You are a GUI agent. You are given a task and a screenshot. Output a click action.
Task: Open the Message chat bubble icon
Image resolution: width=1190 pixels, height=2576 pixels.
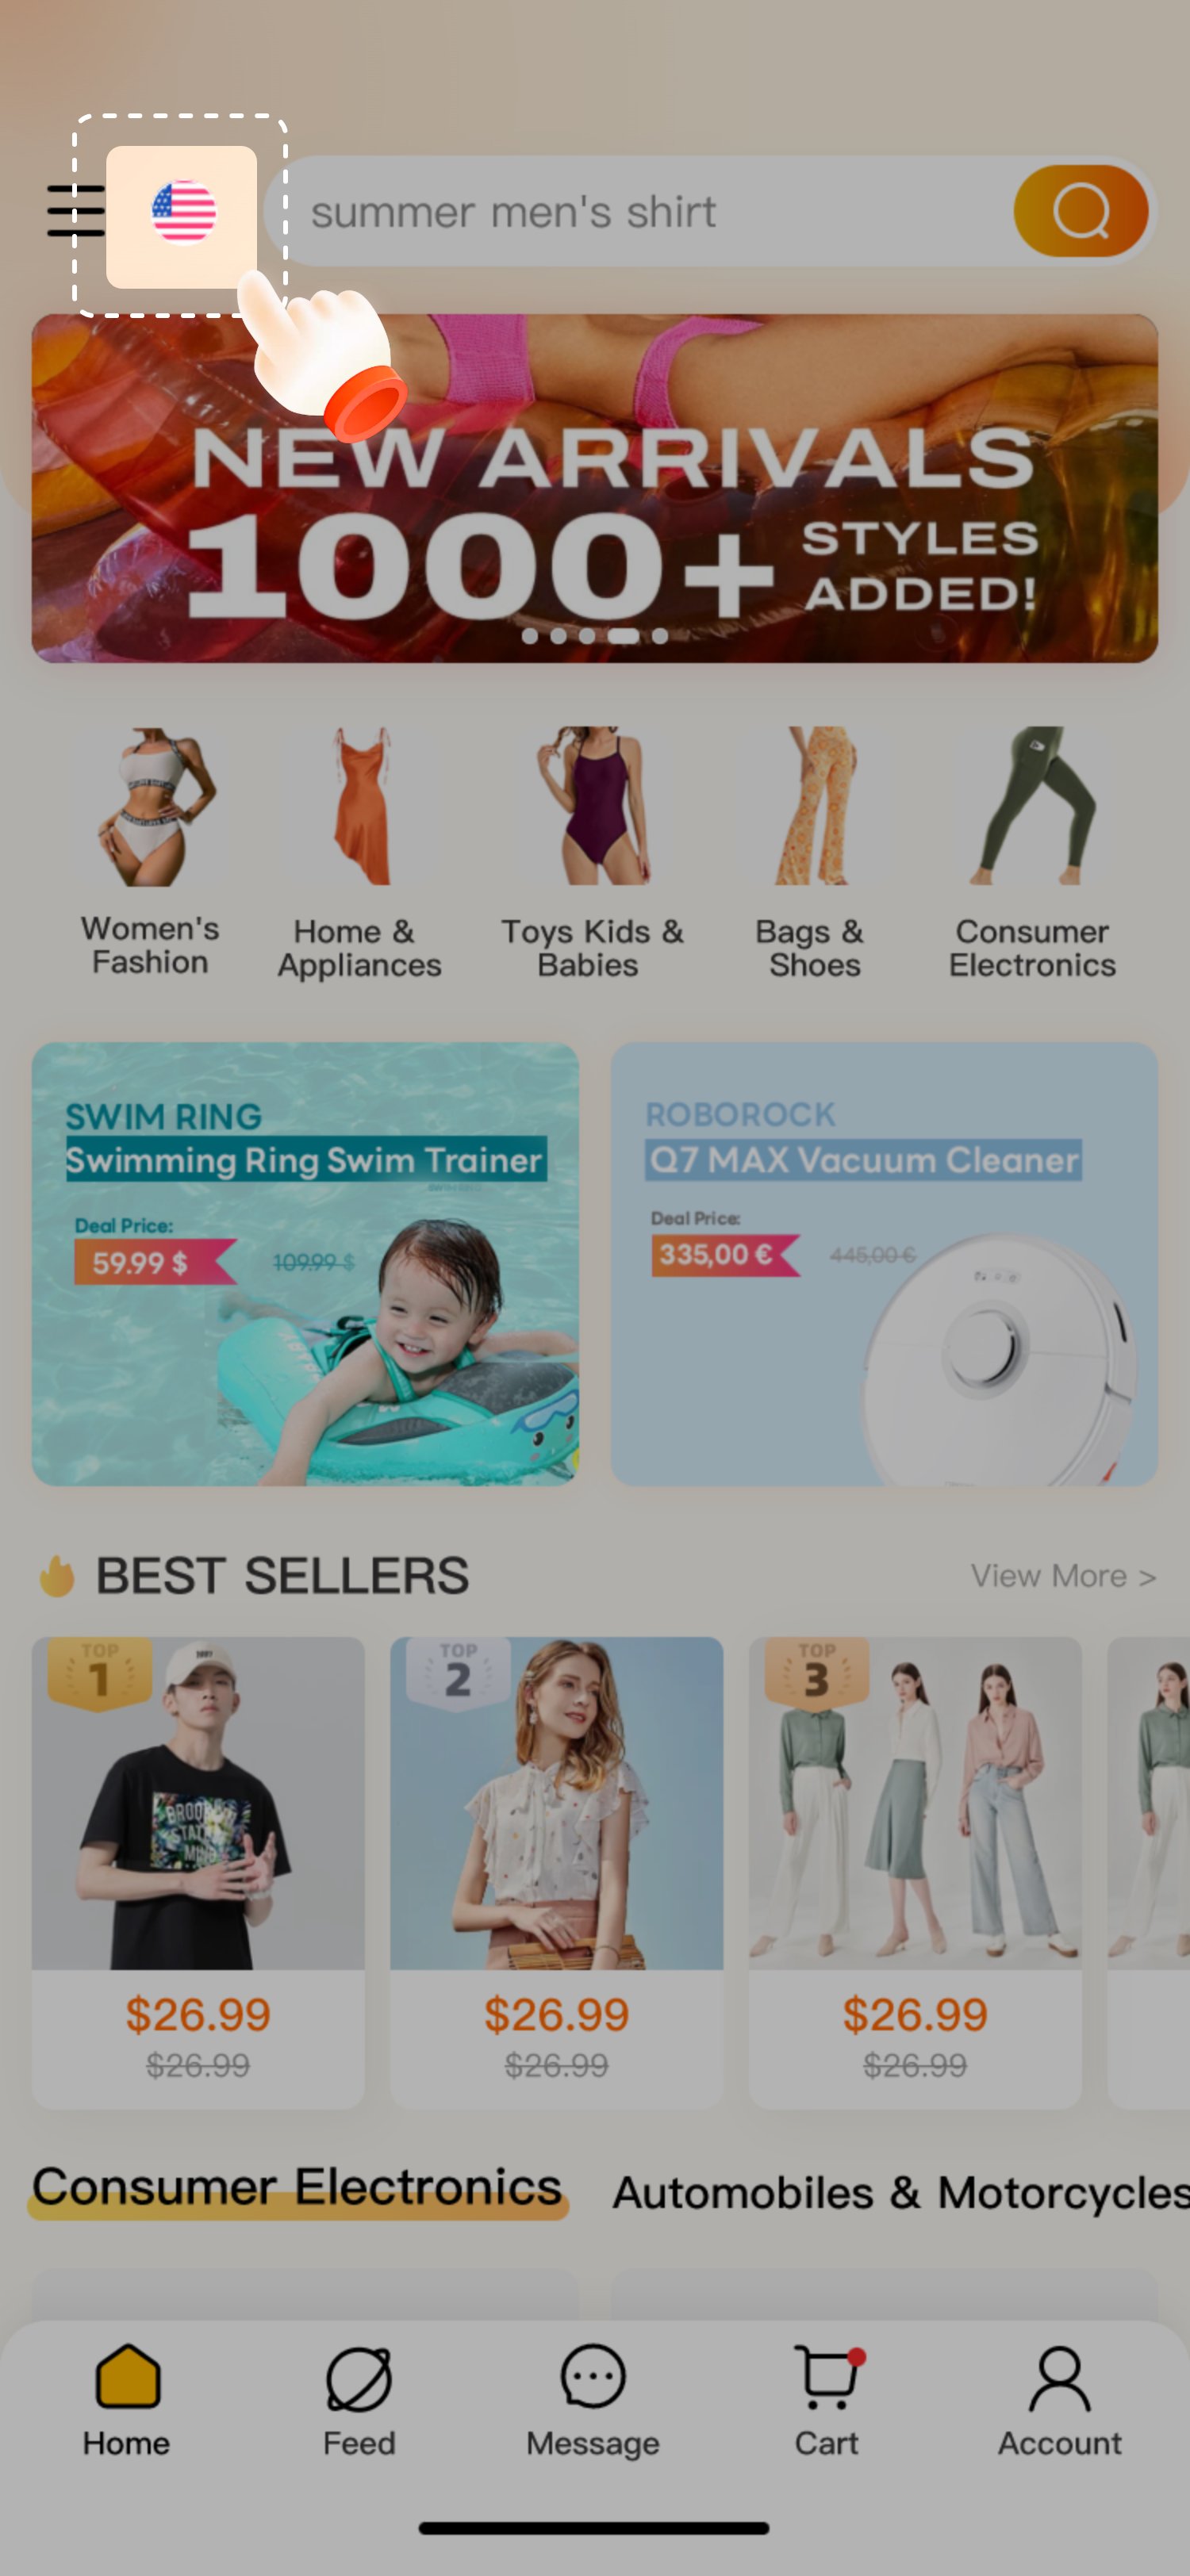(x=593, y=2376)
